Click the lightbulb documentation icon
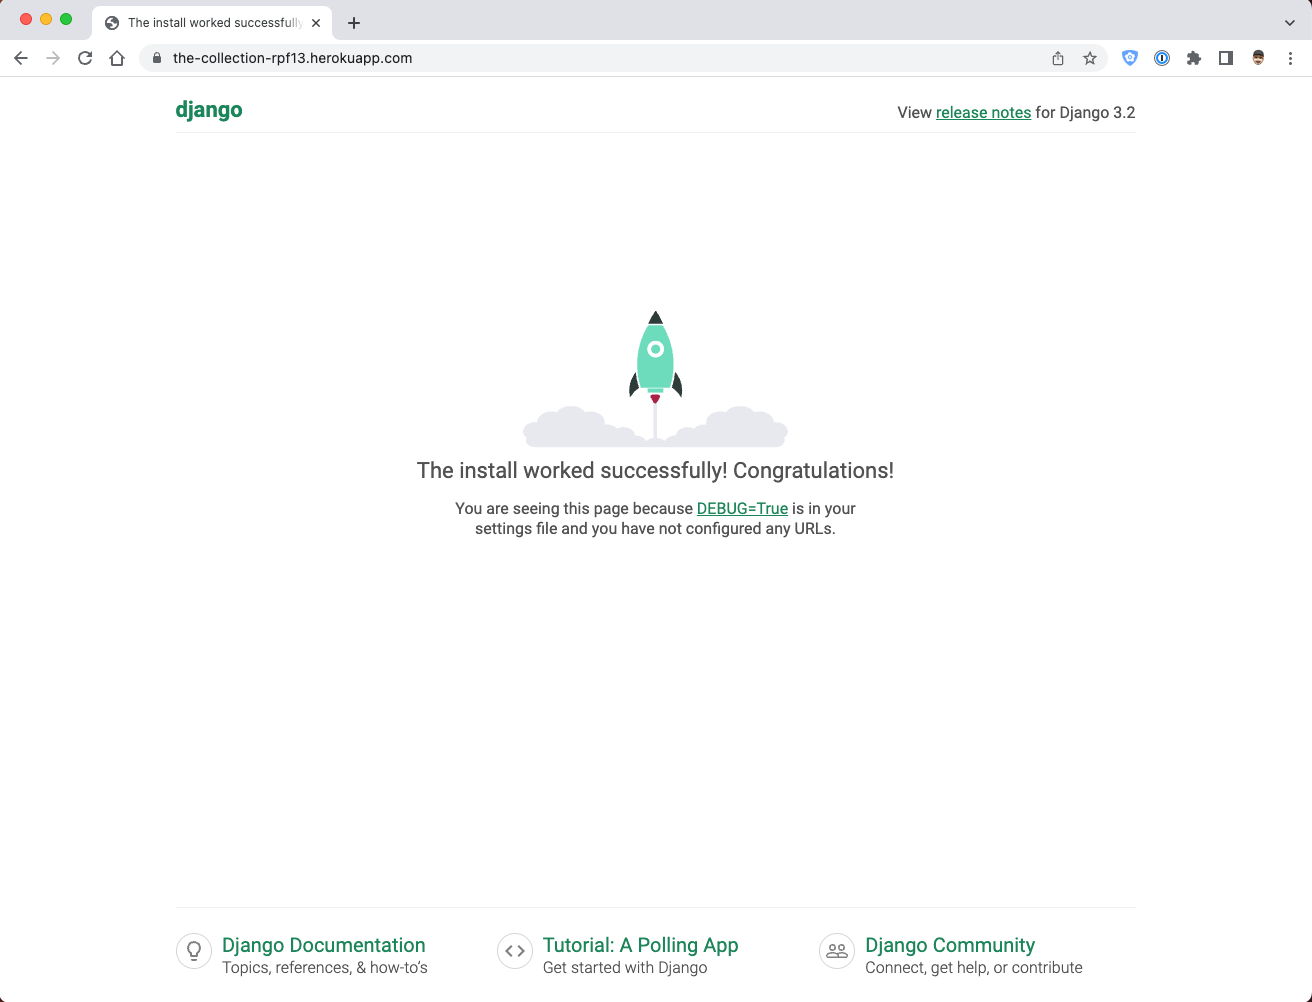This screenshot has height=1002, width=1312. tap(194, 951)
